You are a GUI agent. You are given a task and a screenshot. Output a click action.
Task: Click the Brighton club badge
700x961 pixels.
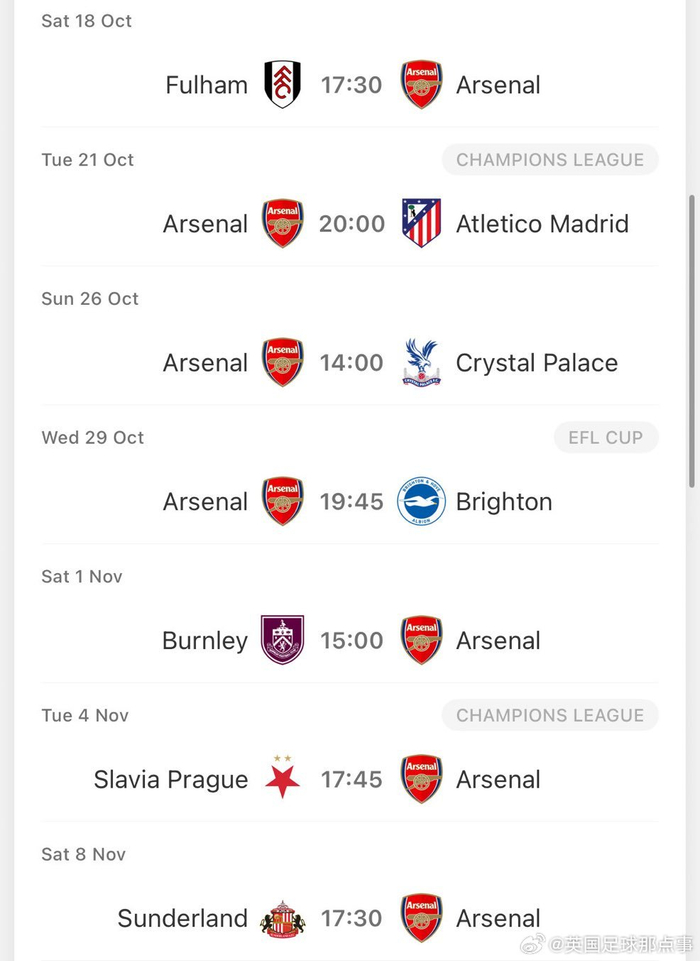[x=421, y=502]
